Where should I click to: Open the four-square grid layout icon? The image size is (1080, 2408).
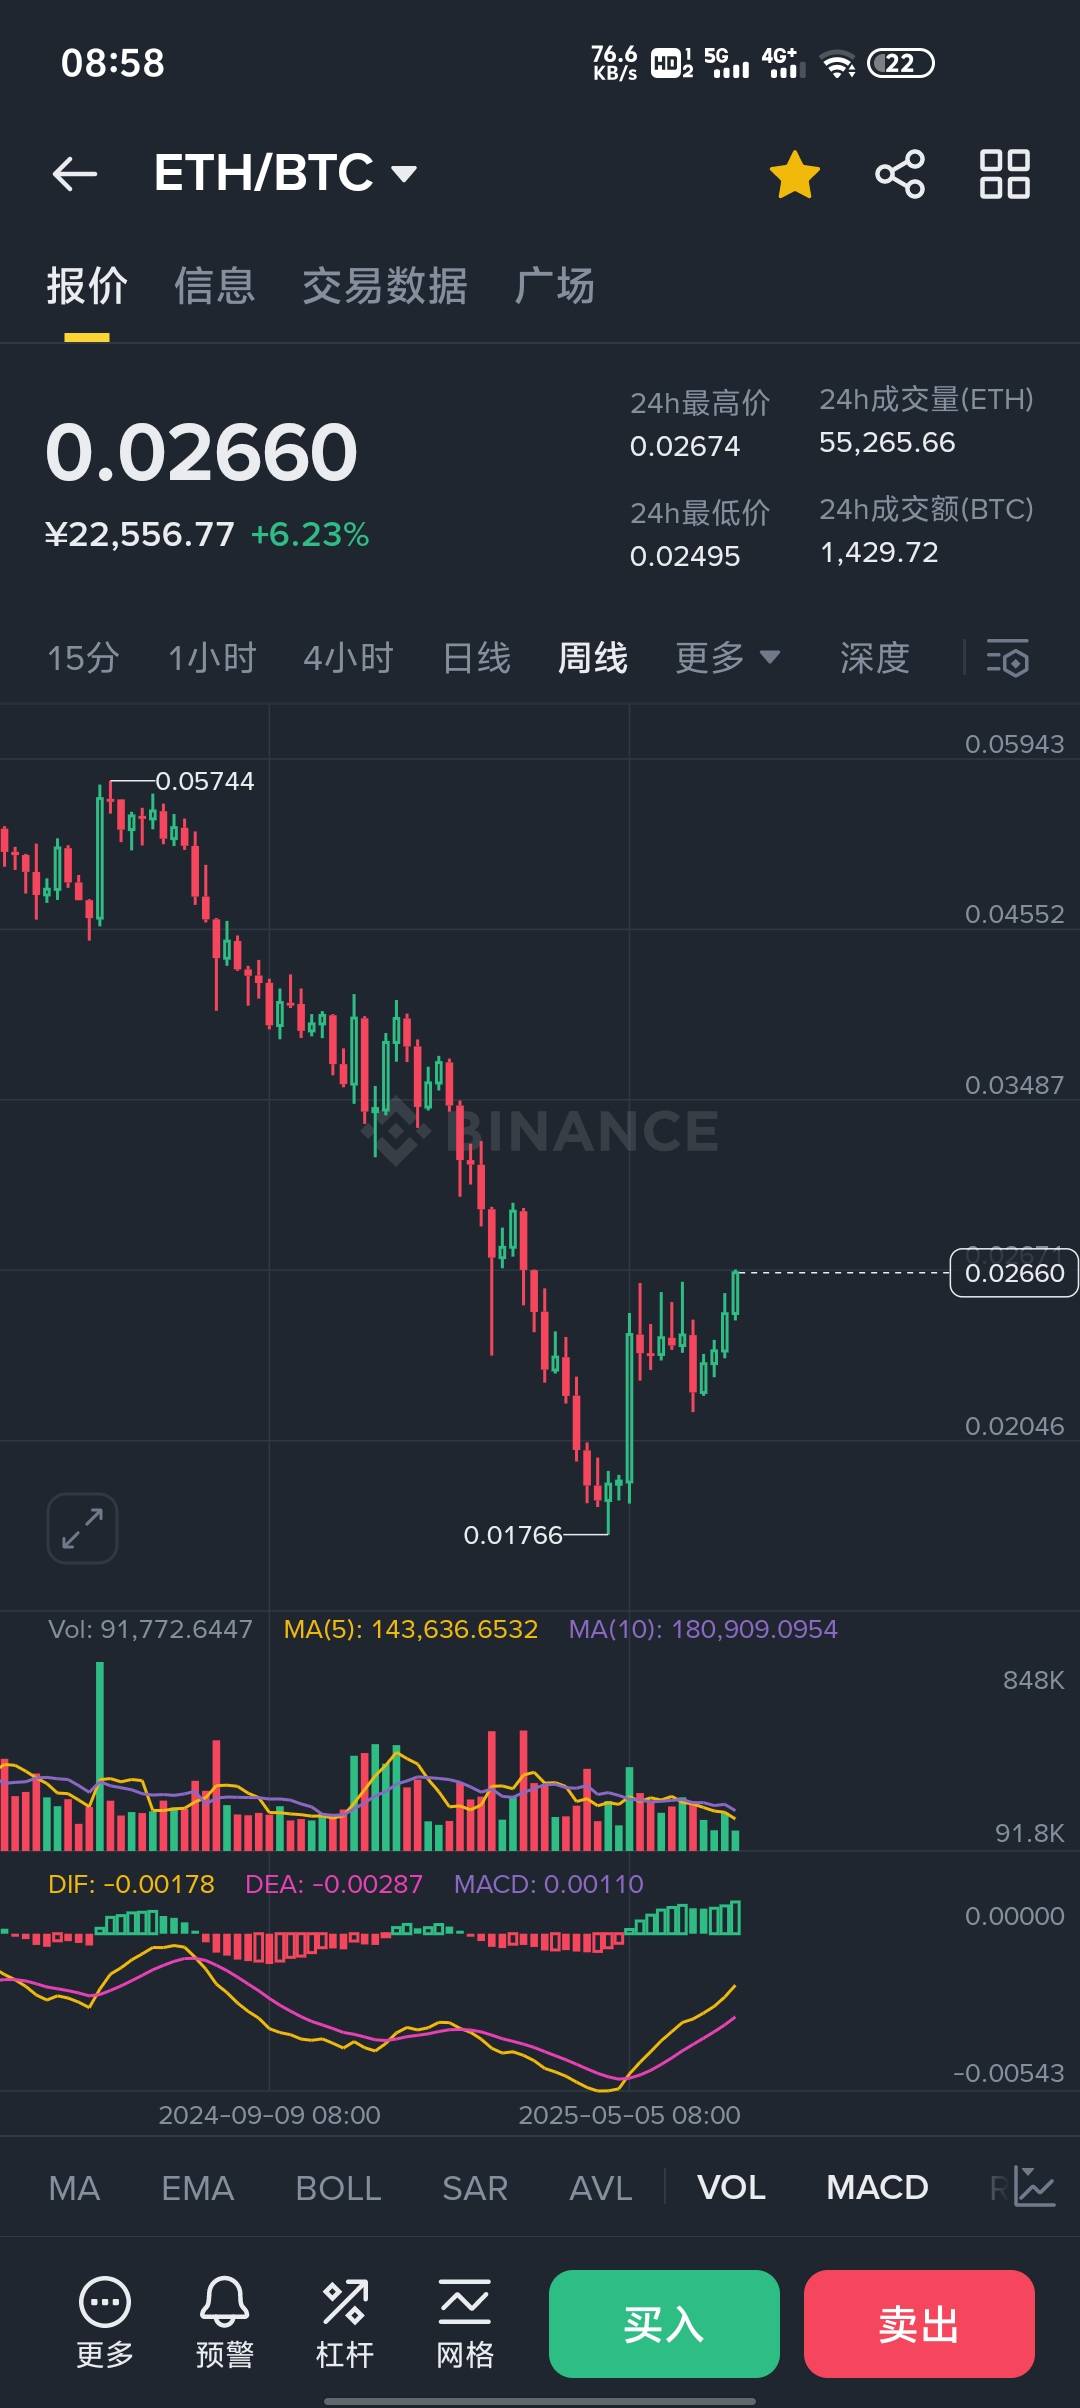[x=1004, y=174]
